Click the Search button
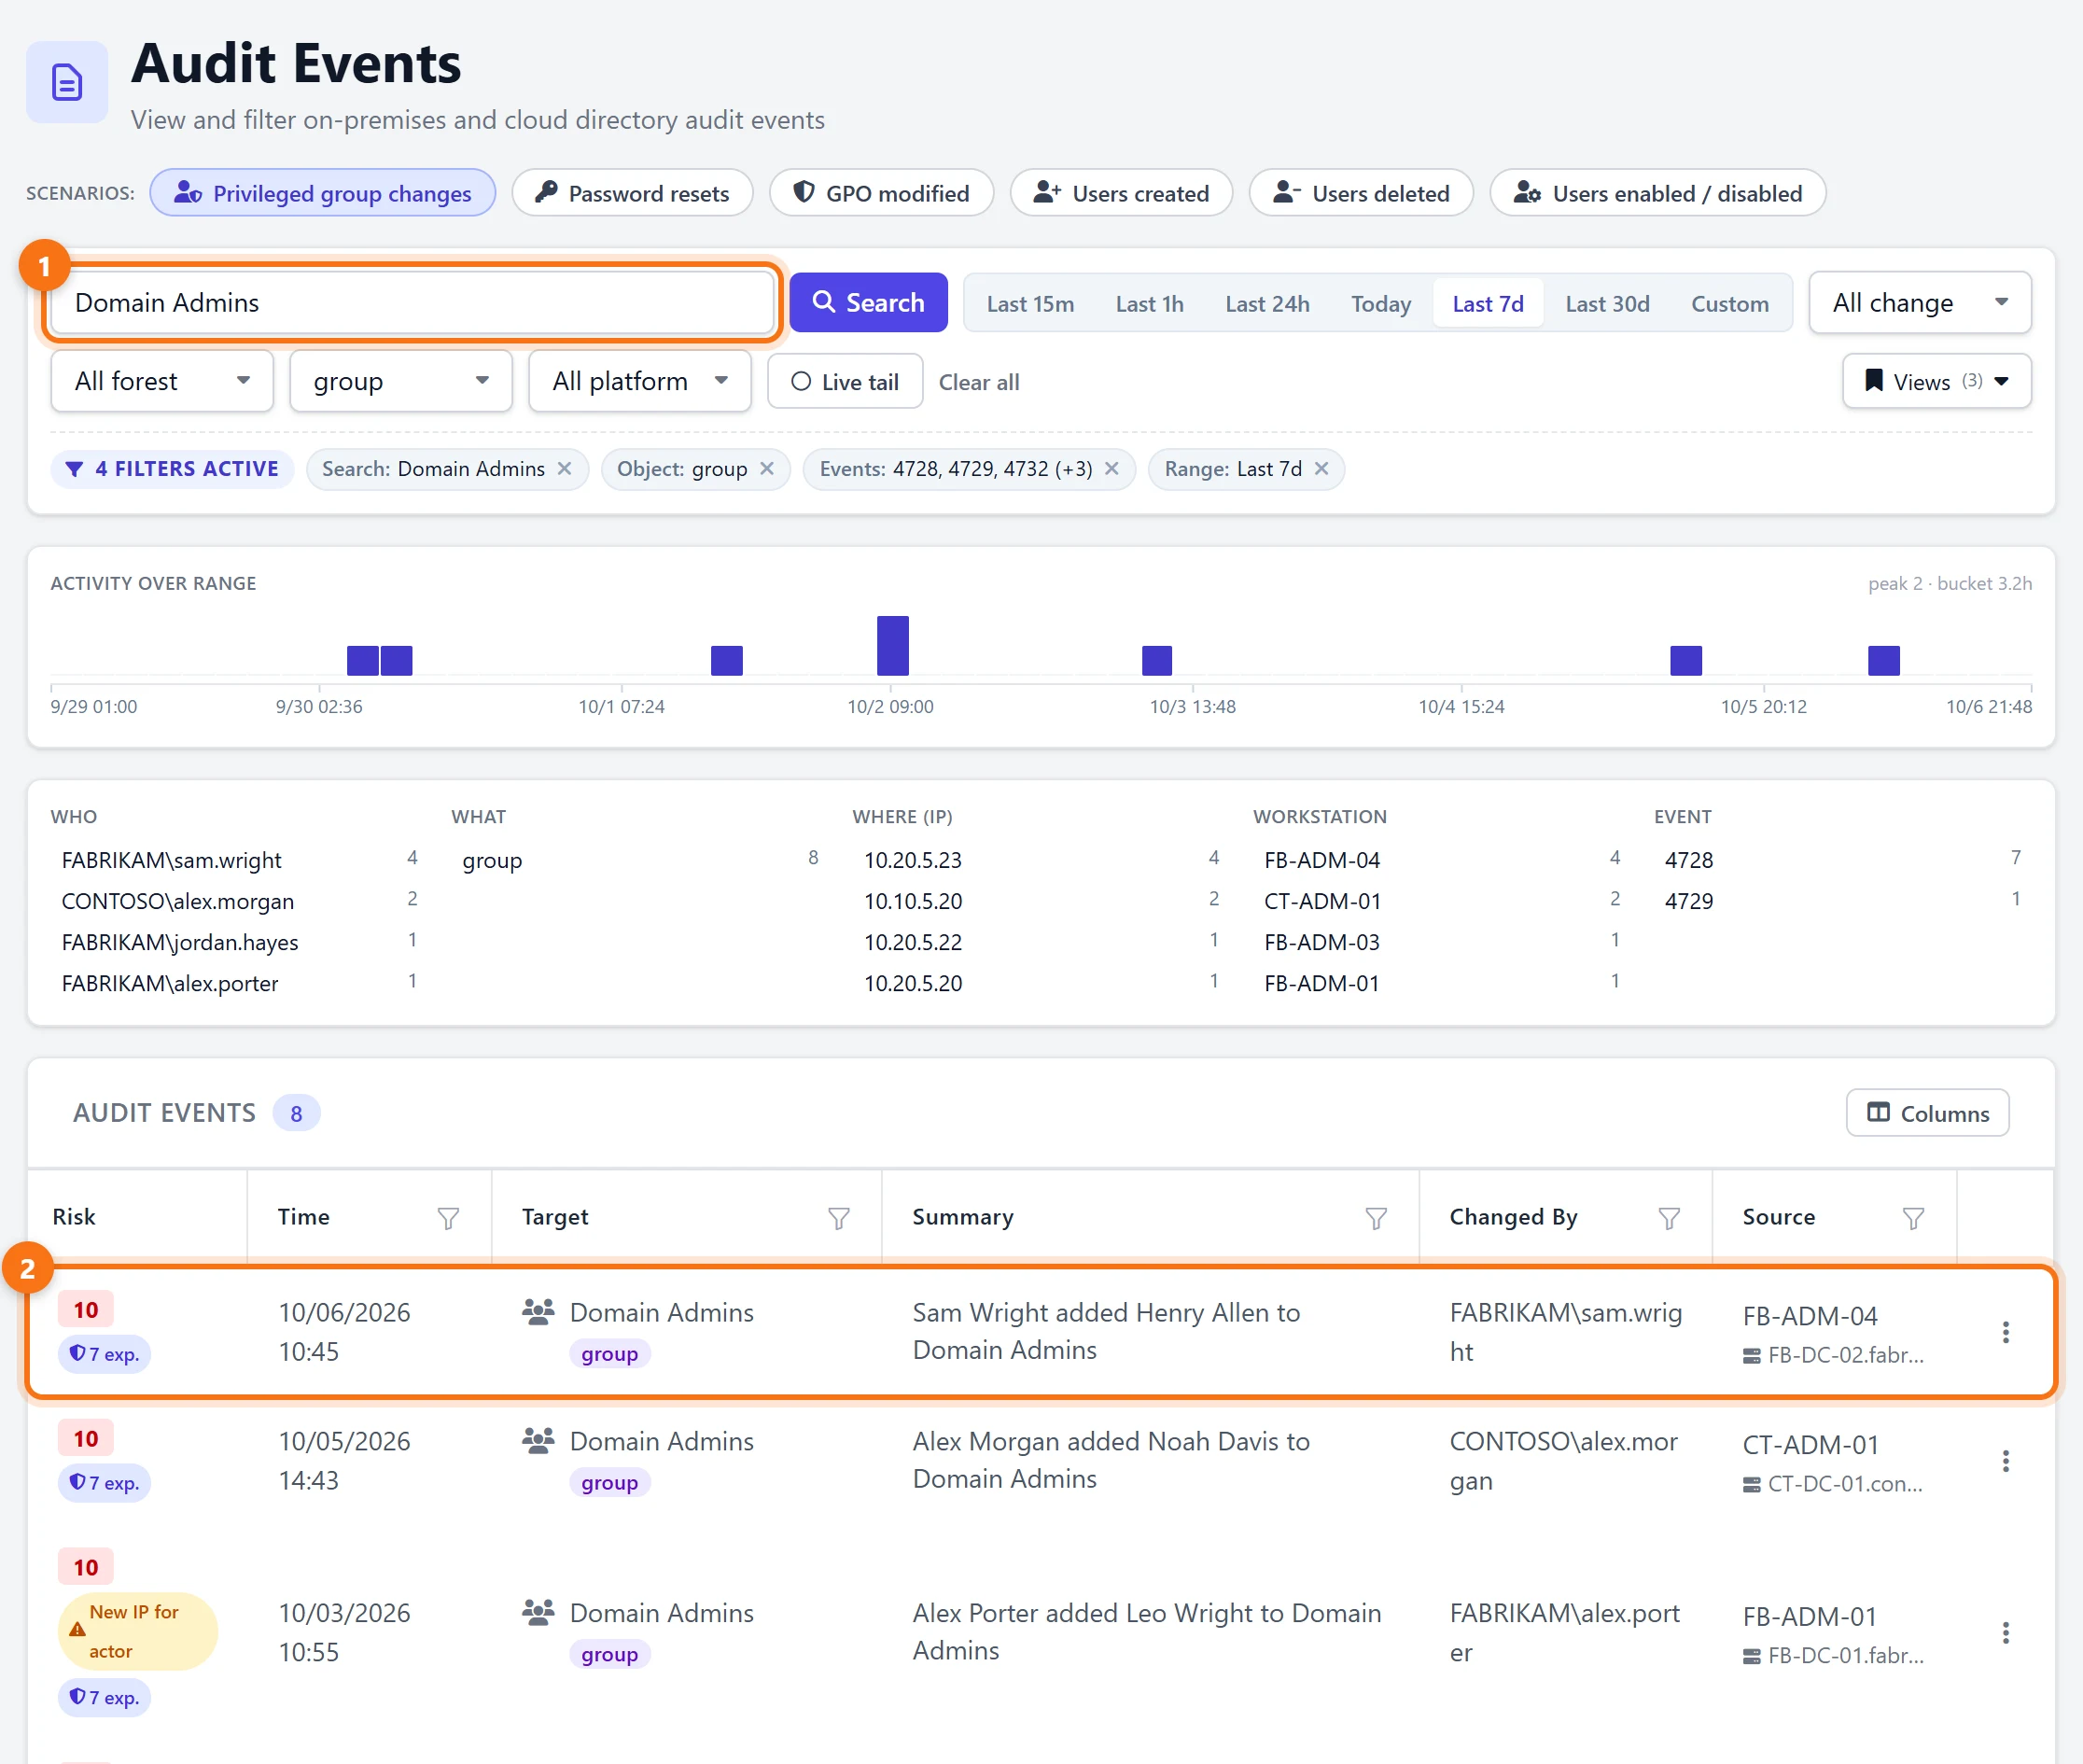 (868, 302)
